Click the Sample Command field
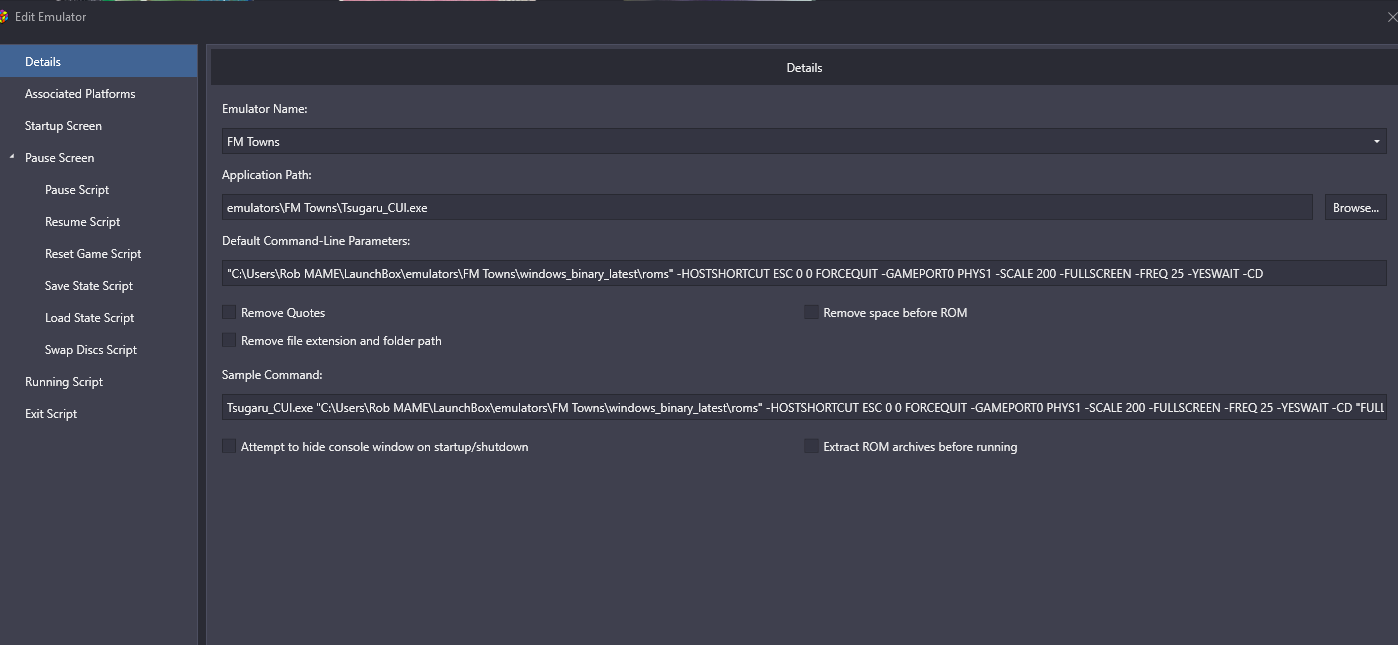1398x645 pixels. (x=804, y=407)
